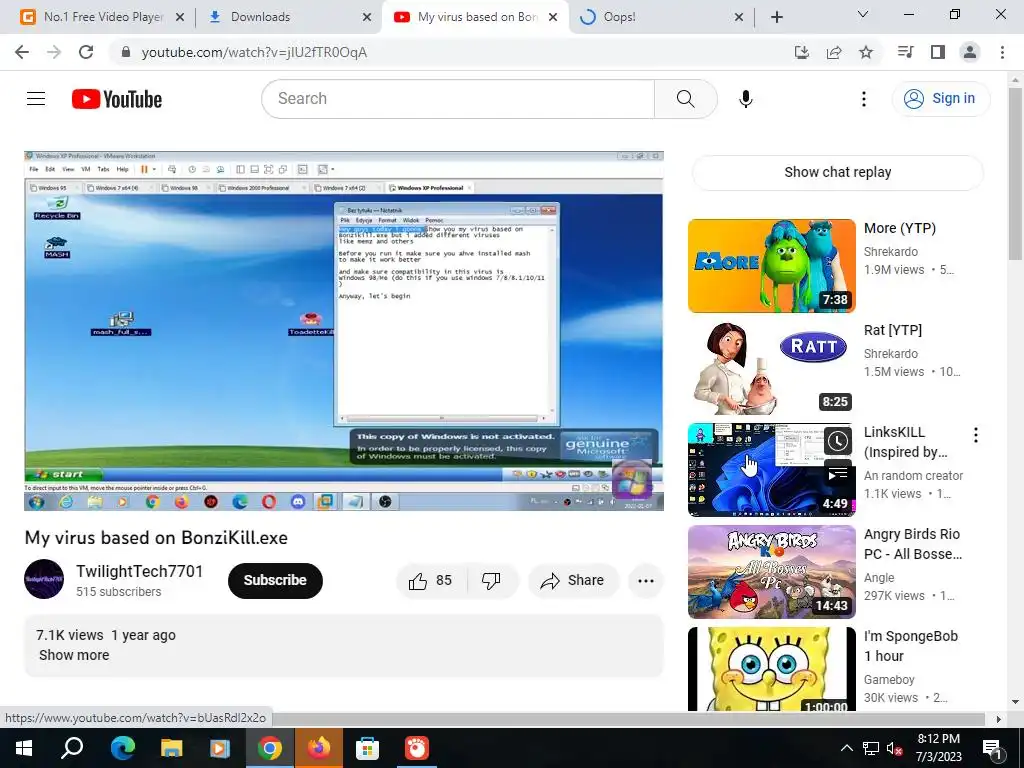Open Firefox from taskbar
Viewport: 1024px width, 768px height.
pos(319,748)
